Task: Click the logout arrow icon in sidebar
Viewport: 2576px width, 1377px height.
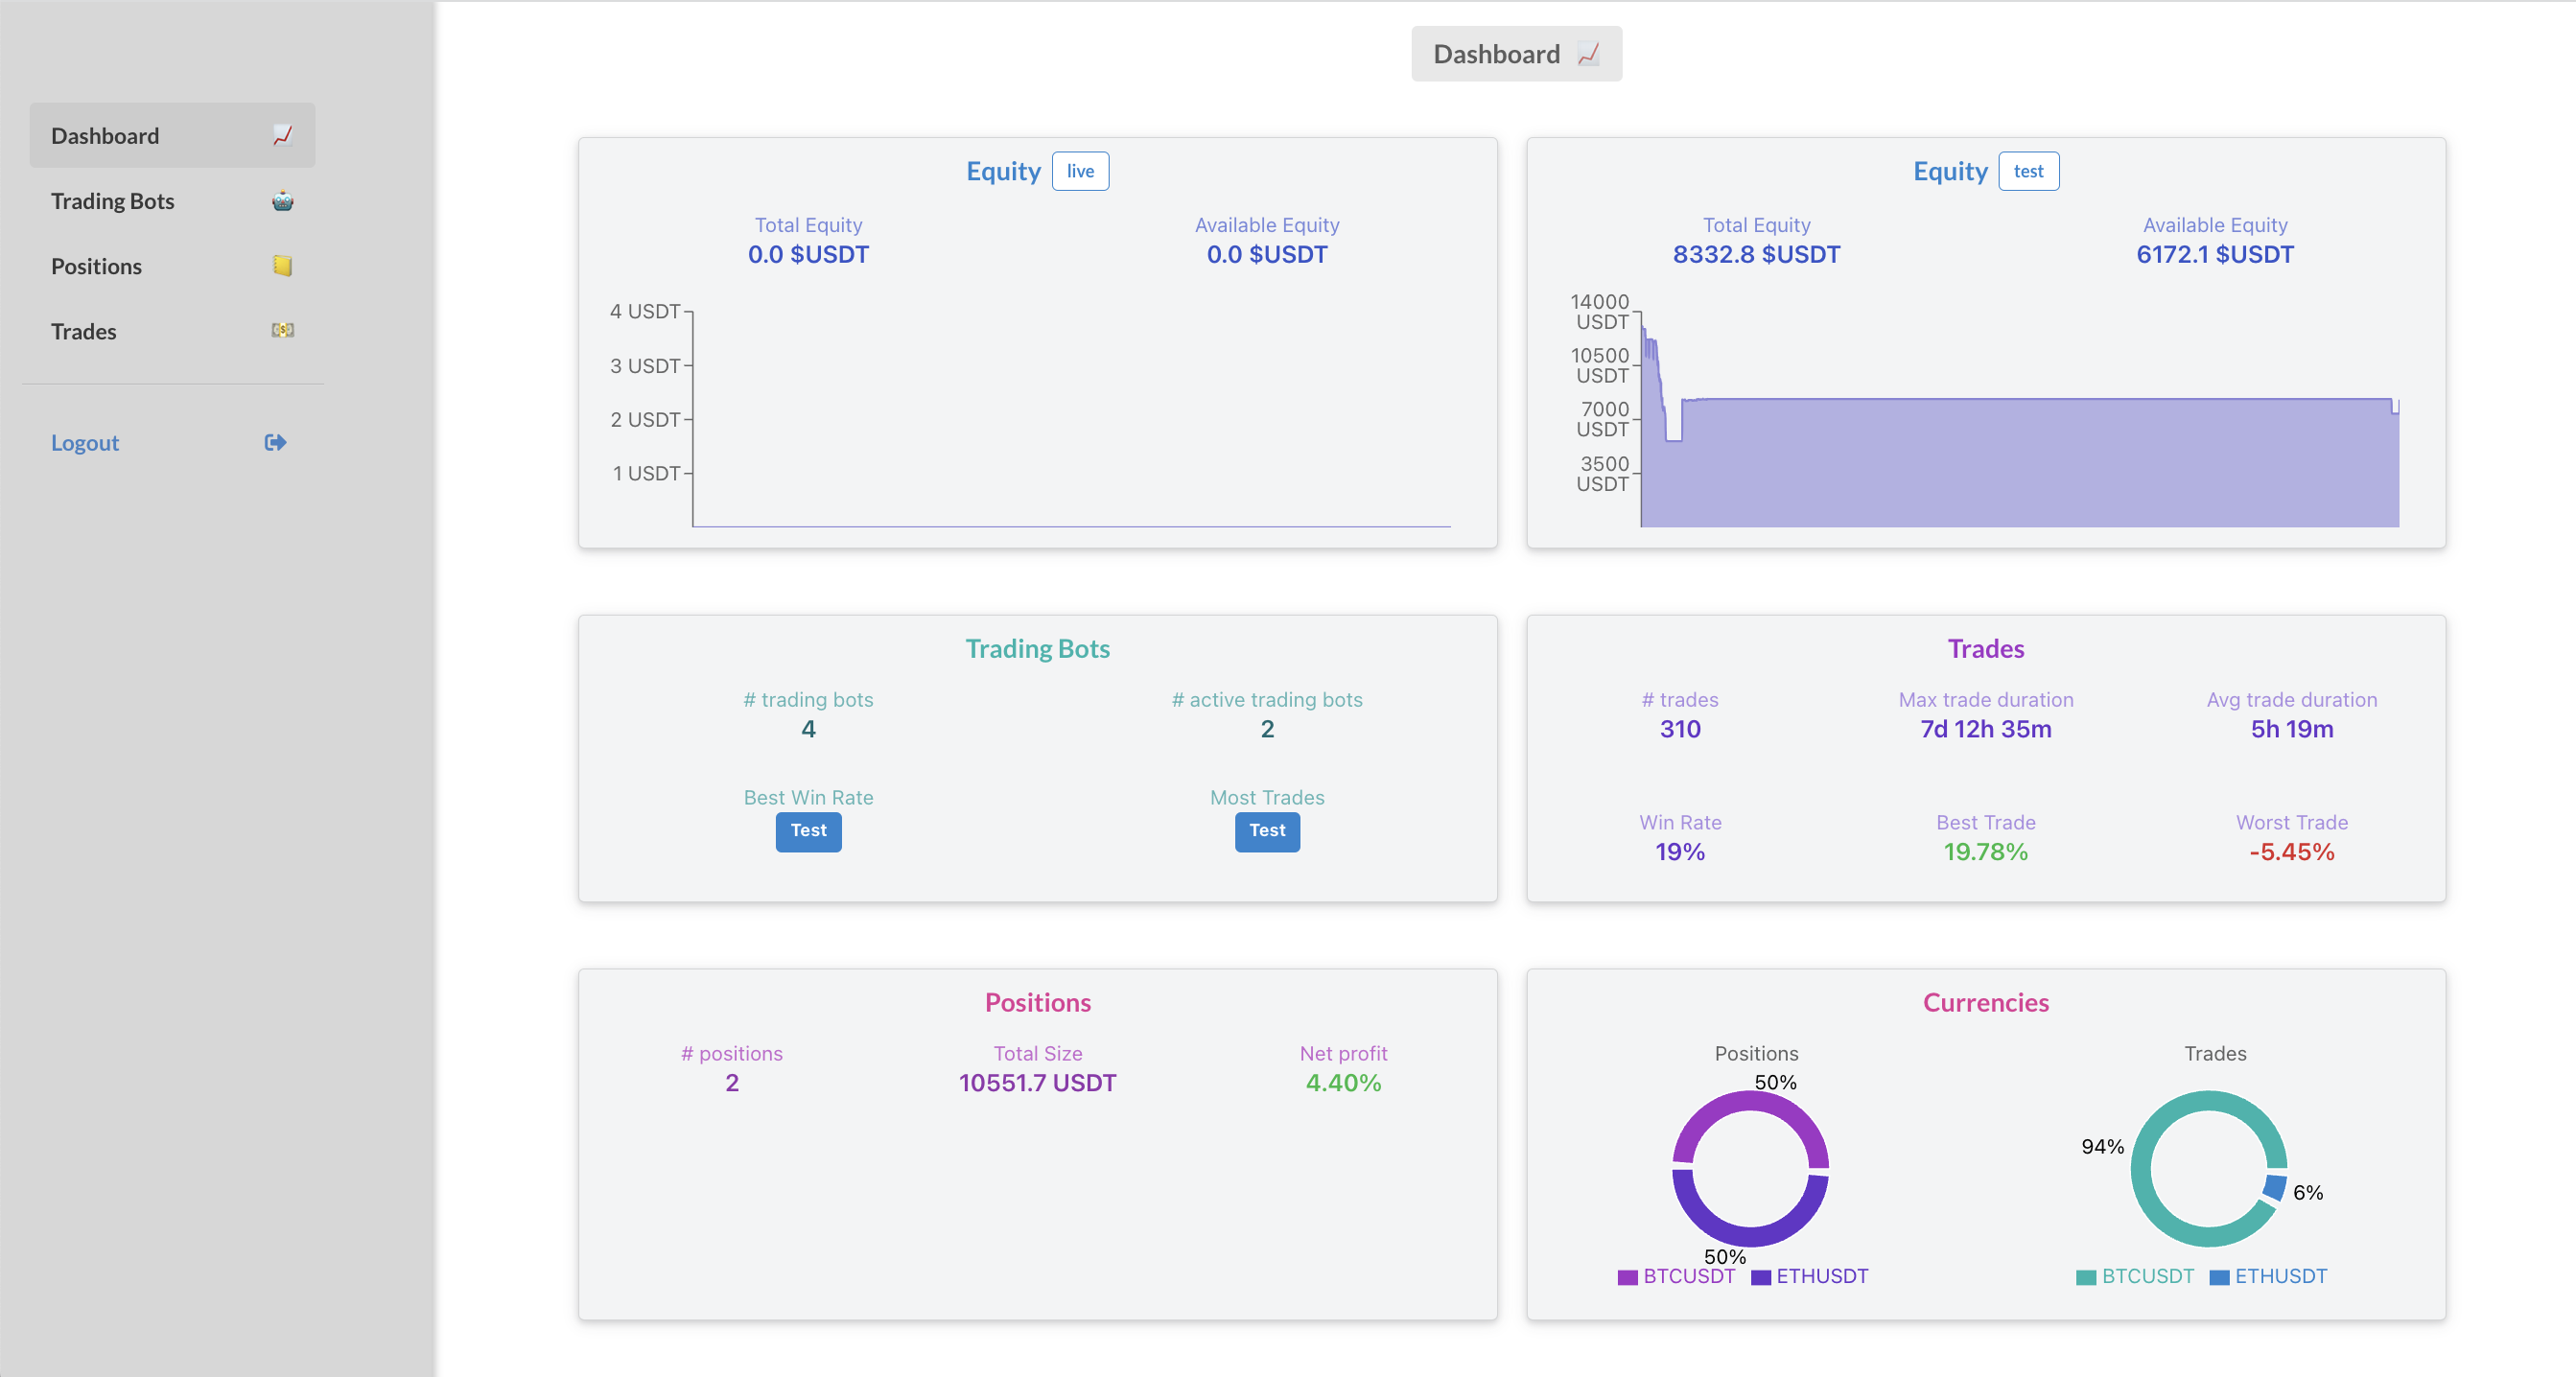Action: coord(276,442)
